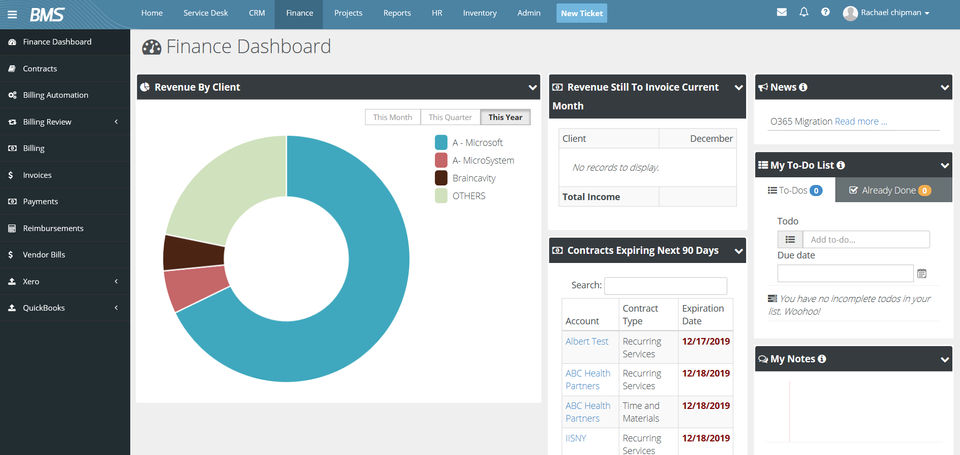
Task: Click the Rachael chipman avatar picture
Action: pyautogui.click(x=850, y=13)
